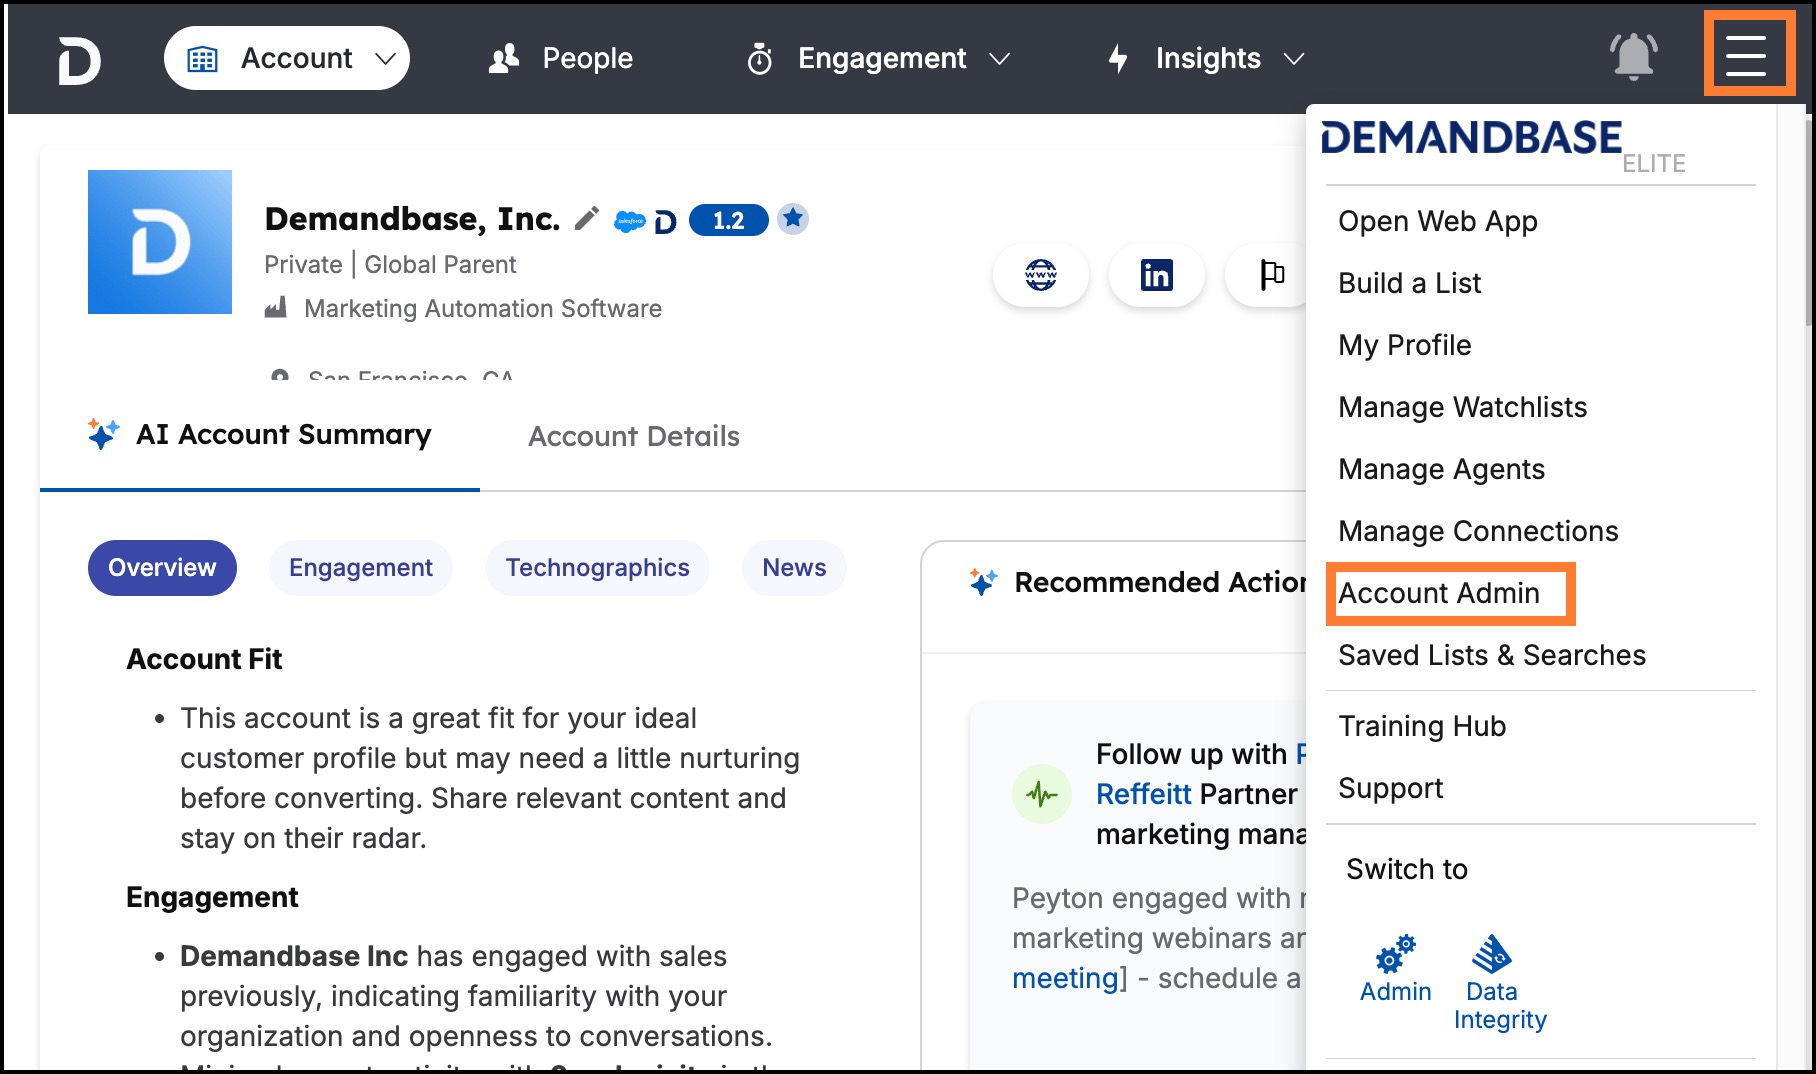Click the 1.2 score badge

point(728,220)
